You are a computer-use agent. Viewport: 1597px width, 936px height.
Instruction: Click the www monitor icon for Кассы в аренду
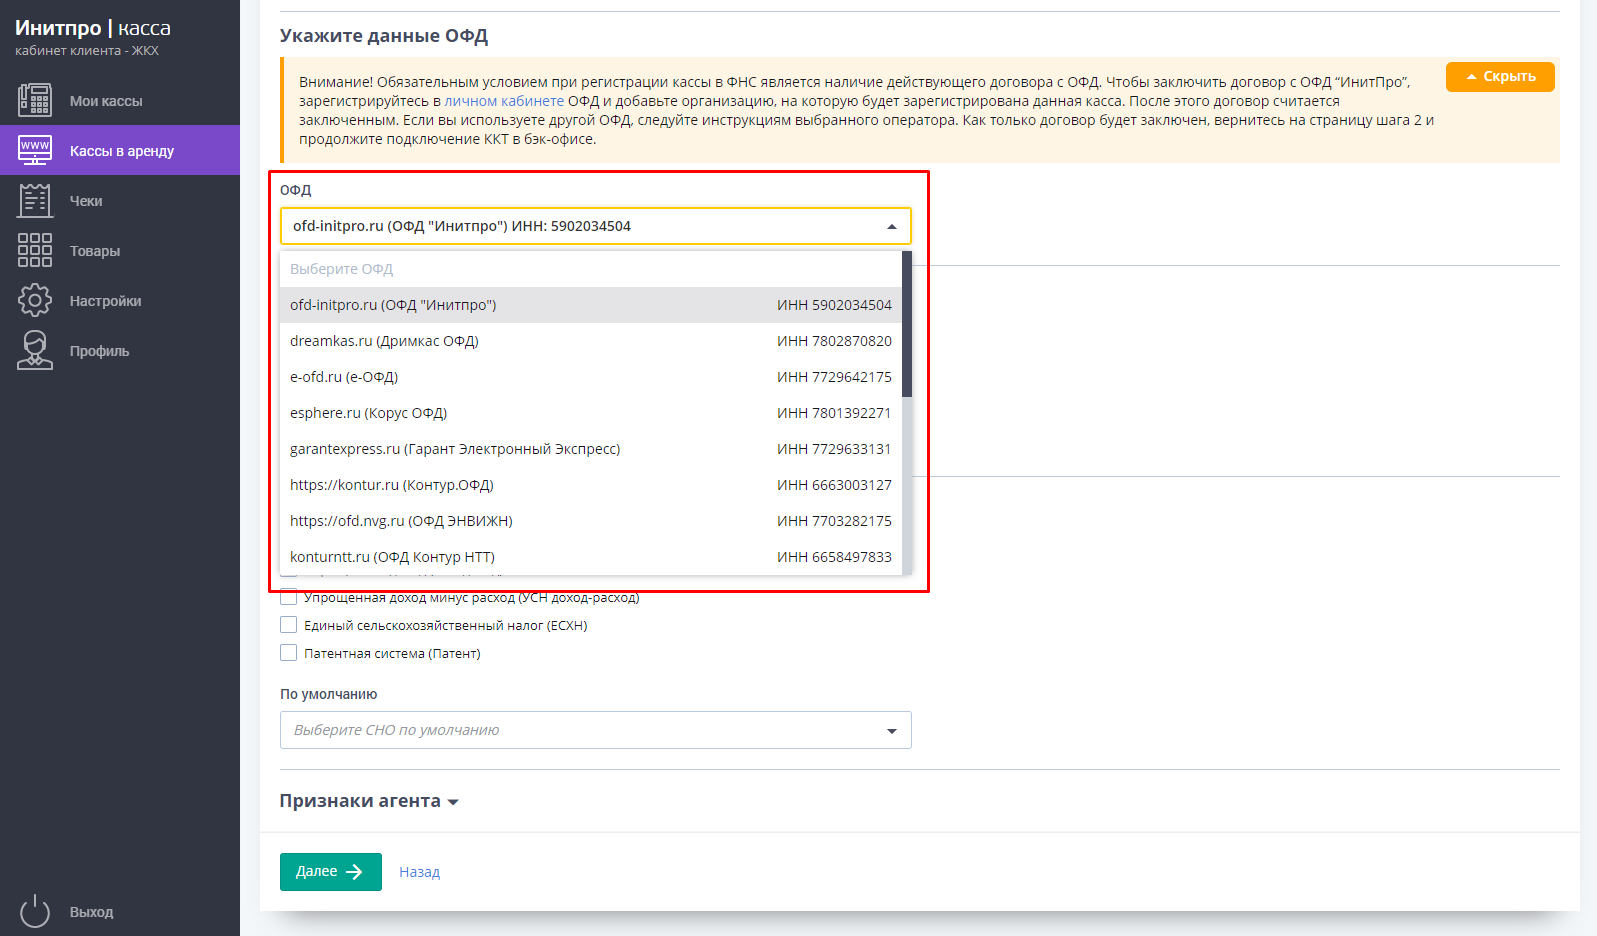[35, 150]
